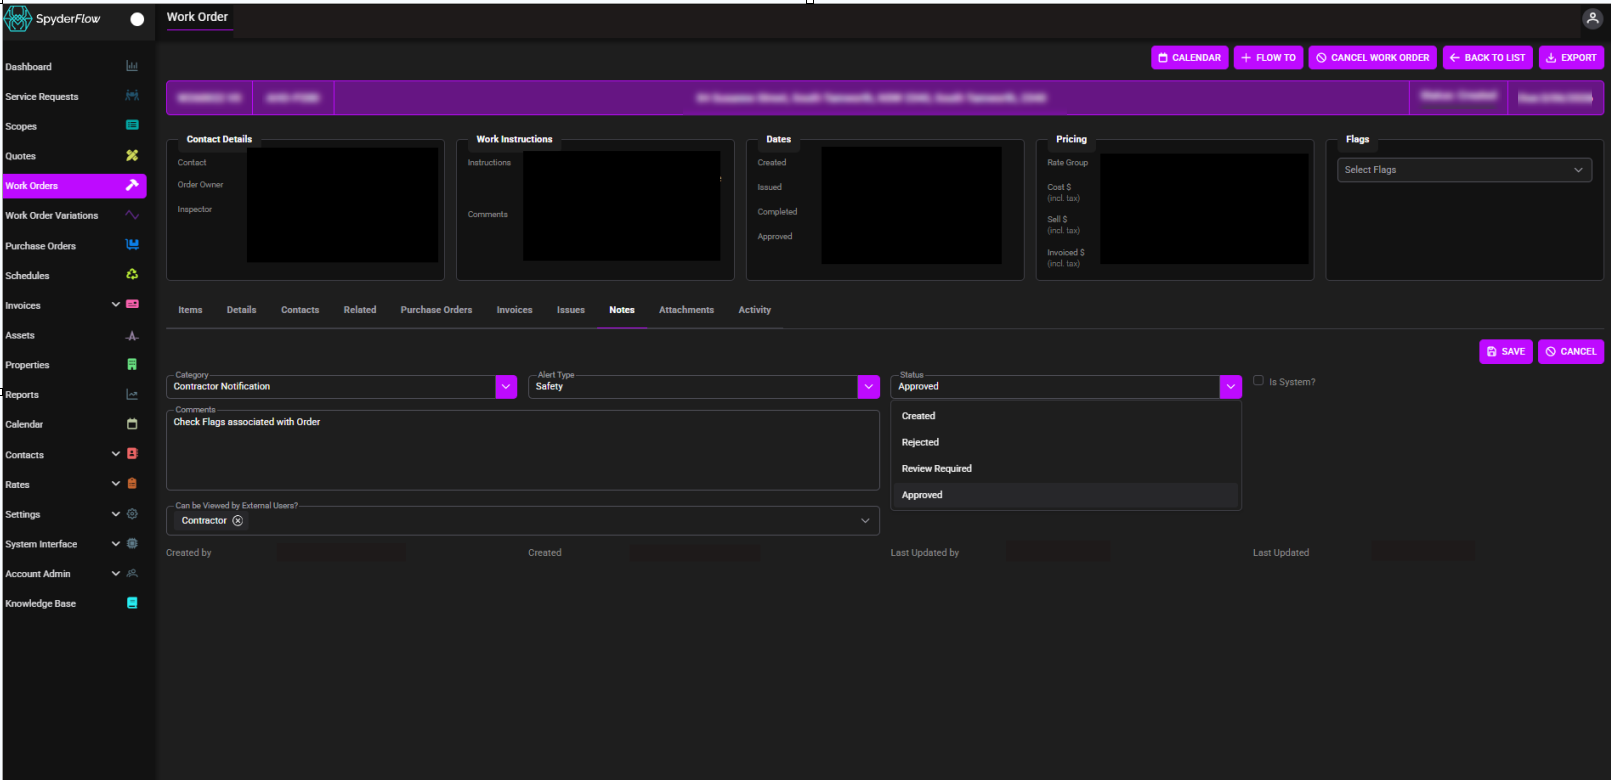Click the Calendar button in top toolbar
This screenshot has width=1611, height=780.
coord(1190,58)
